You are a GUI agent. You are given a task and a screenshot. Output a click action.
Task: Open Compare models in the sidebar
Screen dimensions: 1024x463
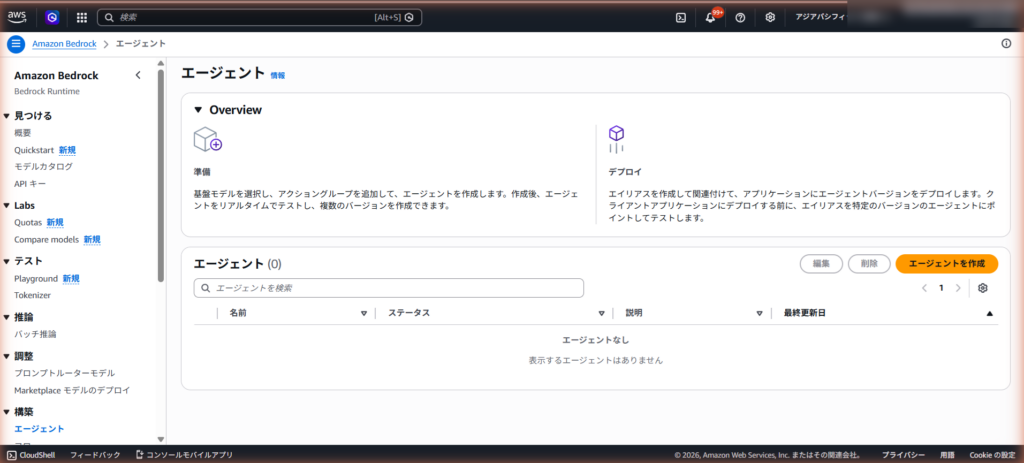coord(46,239)
